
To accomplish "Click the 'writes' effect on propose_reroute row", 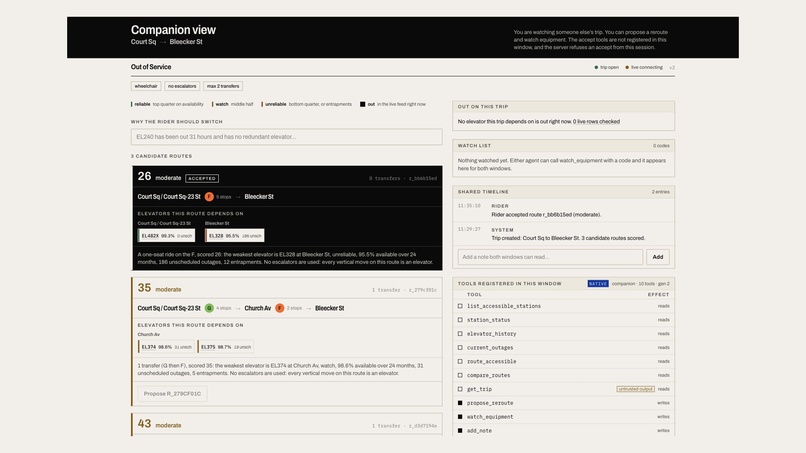I will 663,403.
